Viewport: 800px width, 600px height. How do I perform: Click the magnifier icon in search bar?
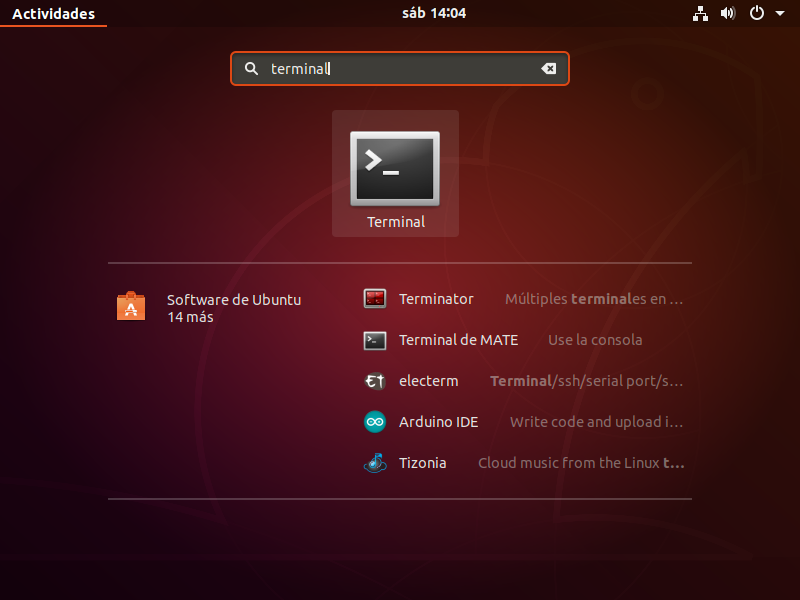(251, 68)
